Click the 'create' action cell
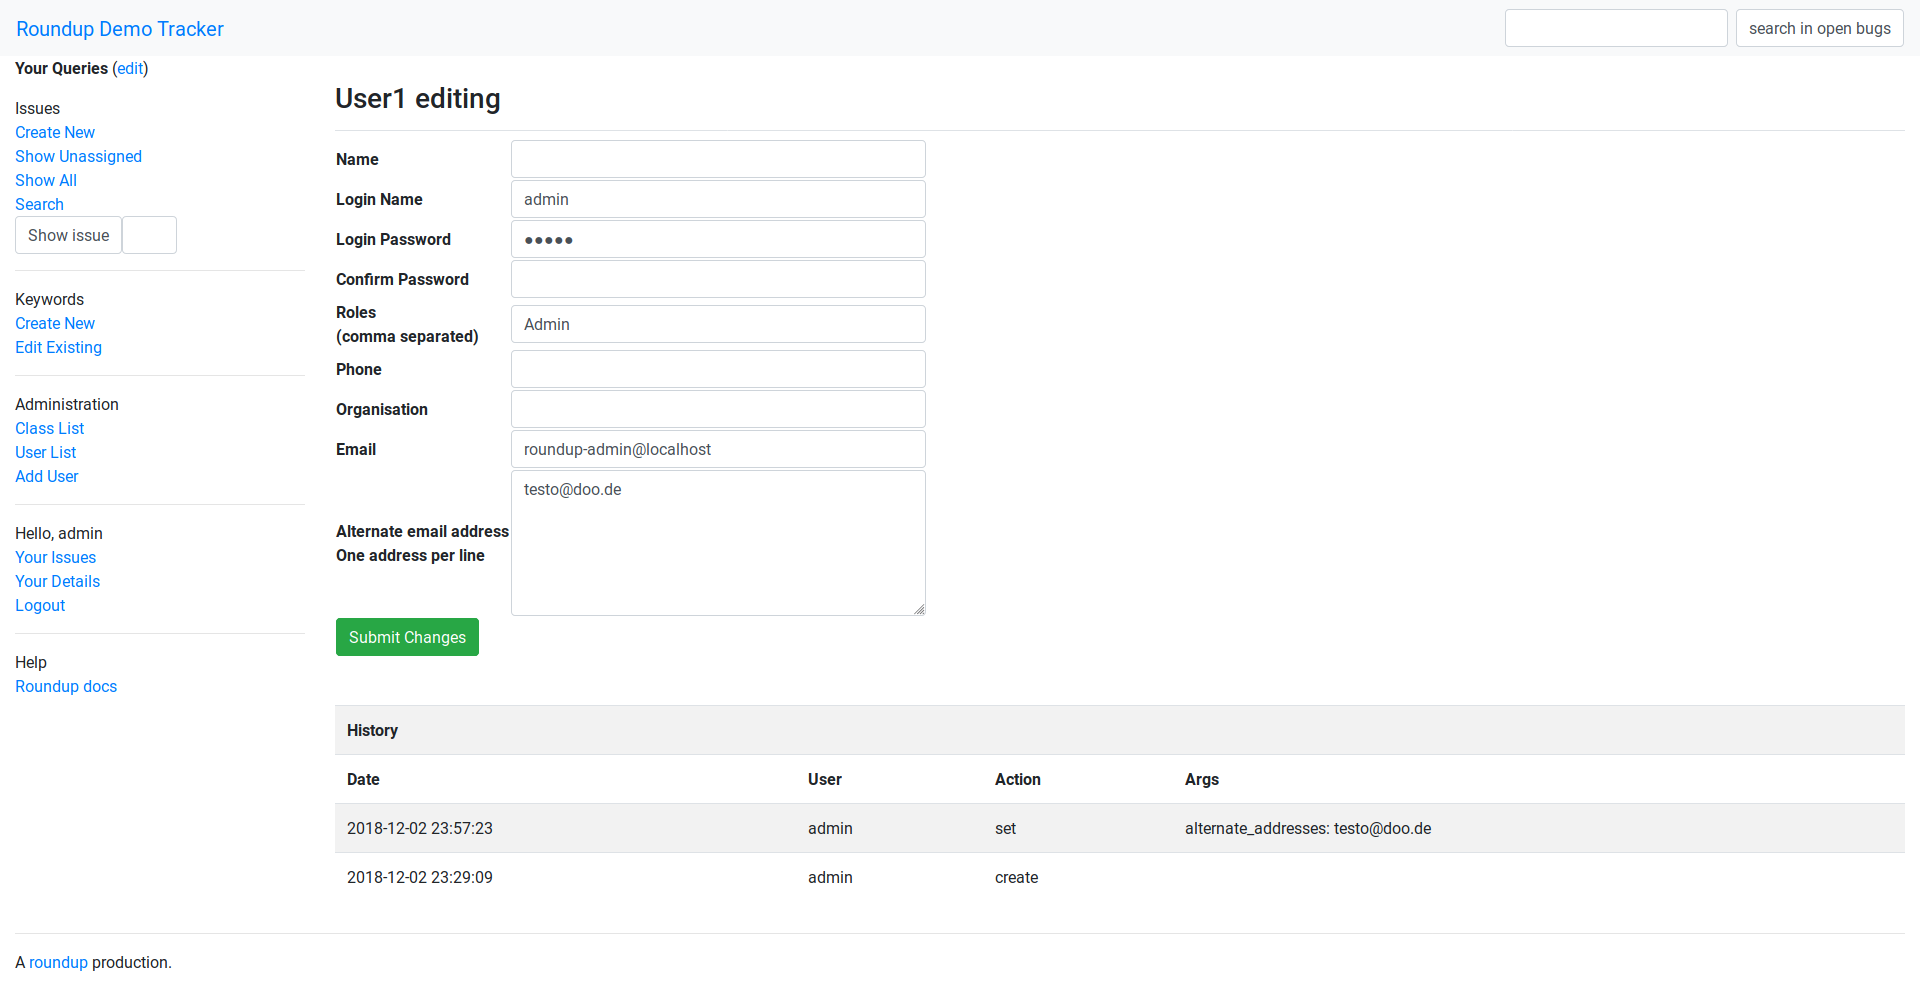 [1016, 877]
